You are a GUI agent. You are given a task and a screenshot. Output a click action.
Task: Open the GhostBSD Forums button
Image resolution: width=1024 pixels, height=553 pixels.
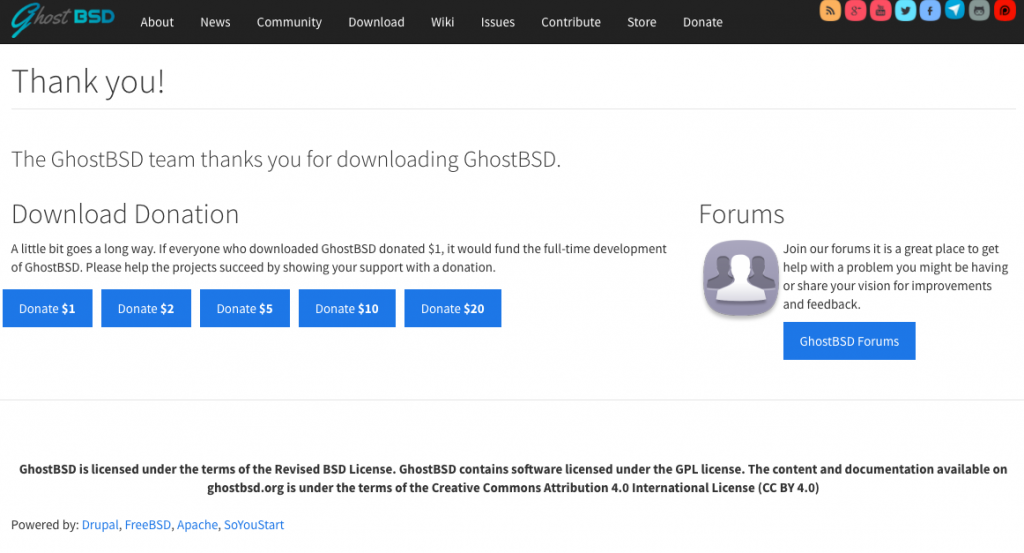[849, 341]
